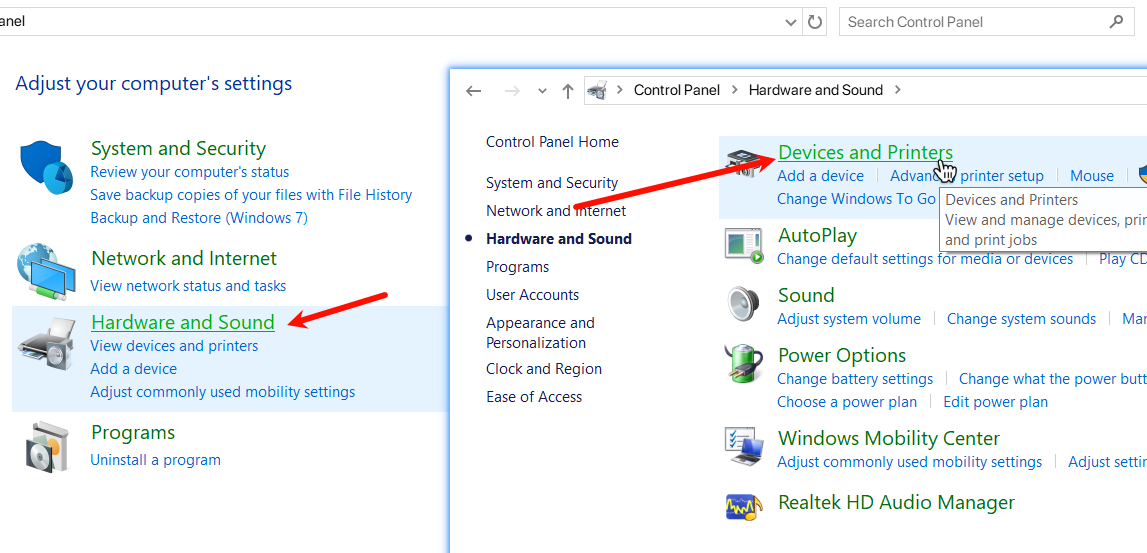This screenshot has width=1147, height=553.
Task: Open the Devices and Printers link
Action: click(865, 152)
